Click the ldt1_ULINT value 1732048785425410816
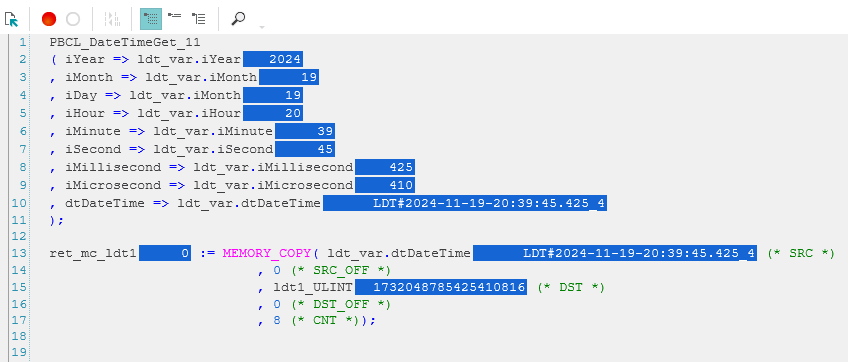The height and width of the screenshot is (362, 848). point(441,287)
